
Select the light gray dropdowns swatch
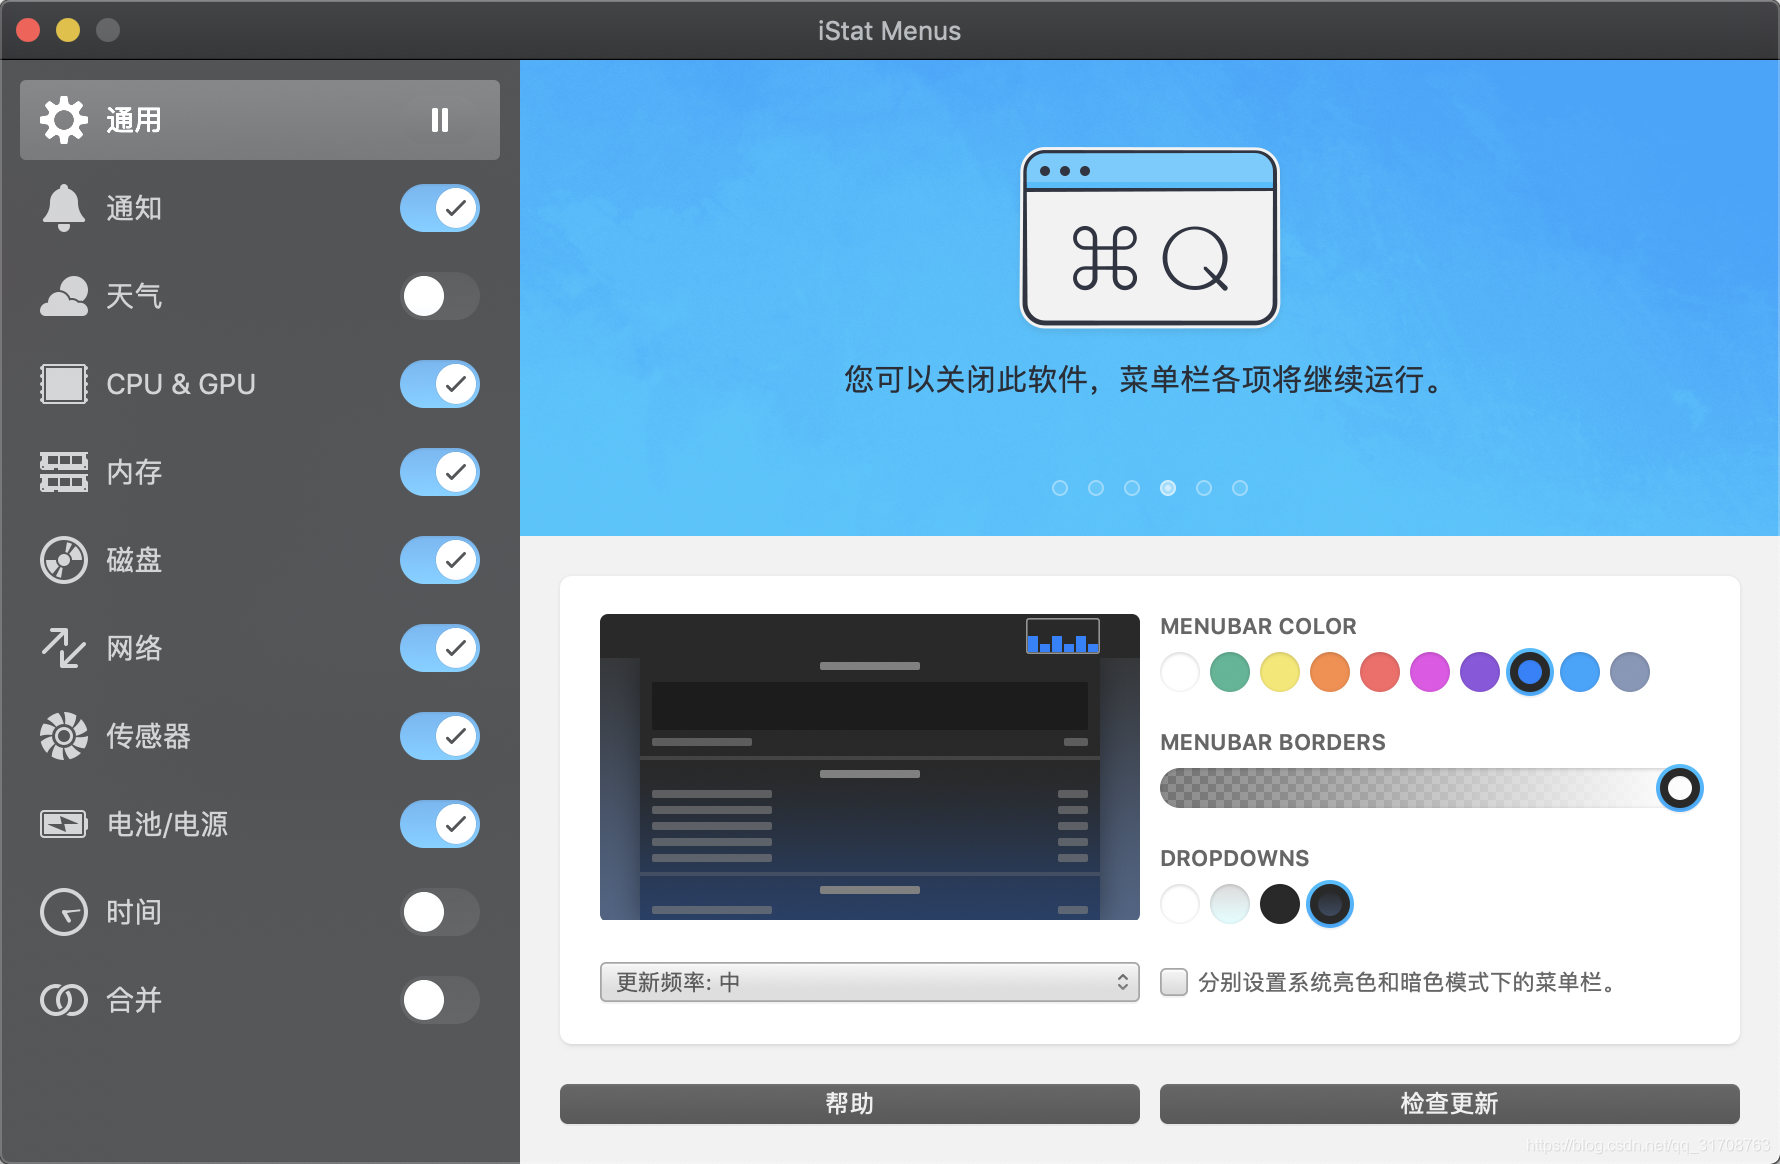[1230, 904]
